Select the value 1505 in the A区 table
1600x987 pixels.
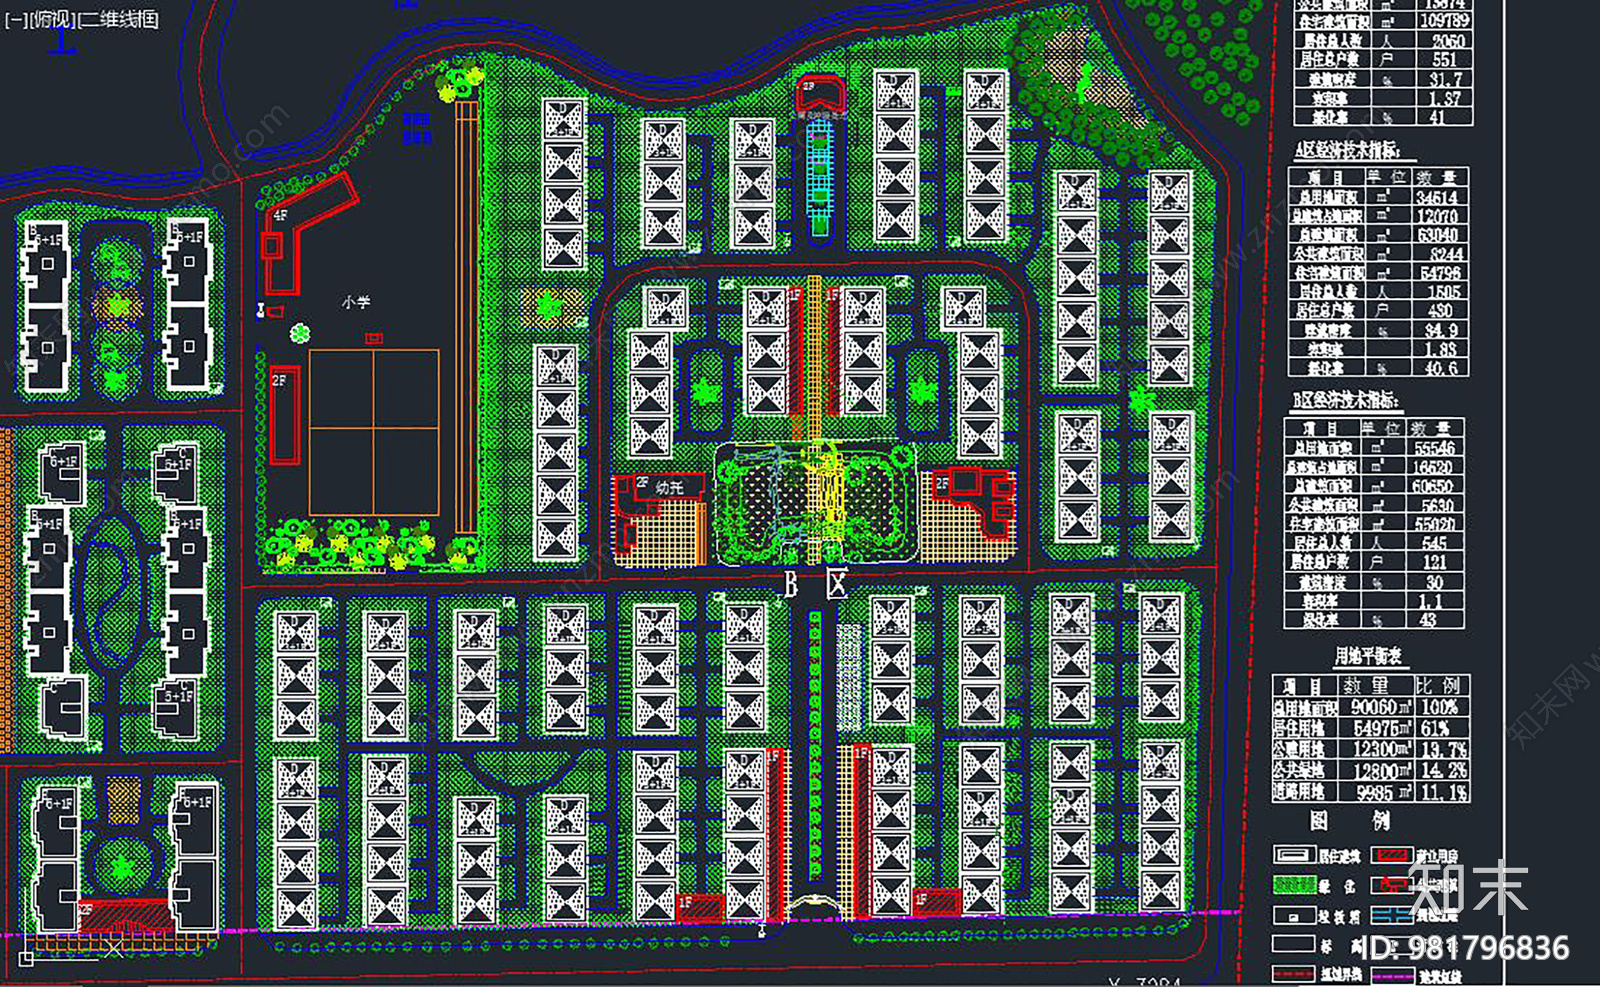(x=1442, y=292)
